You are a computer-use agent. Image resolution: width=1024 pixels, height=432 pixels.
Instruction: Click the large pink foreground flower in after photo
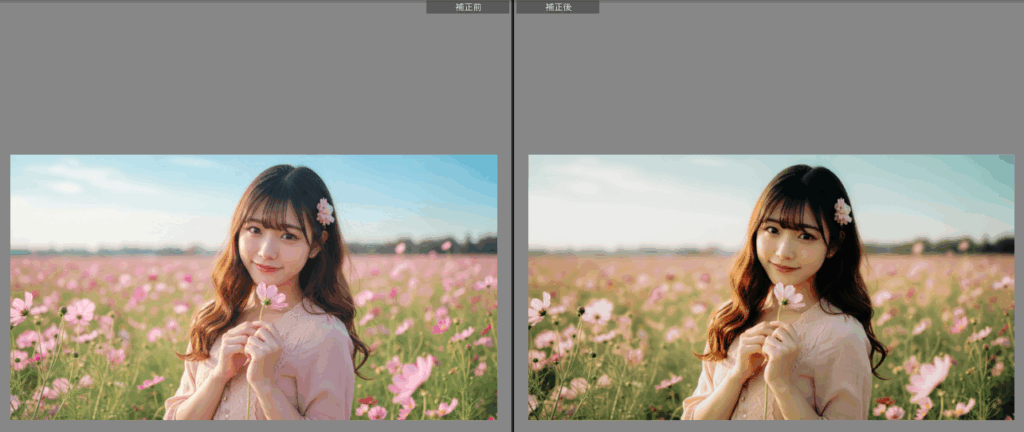pos(928,380)
